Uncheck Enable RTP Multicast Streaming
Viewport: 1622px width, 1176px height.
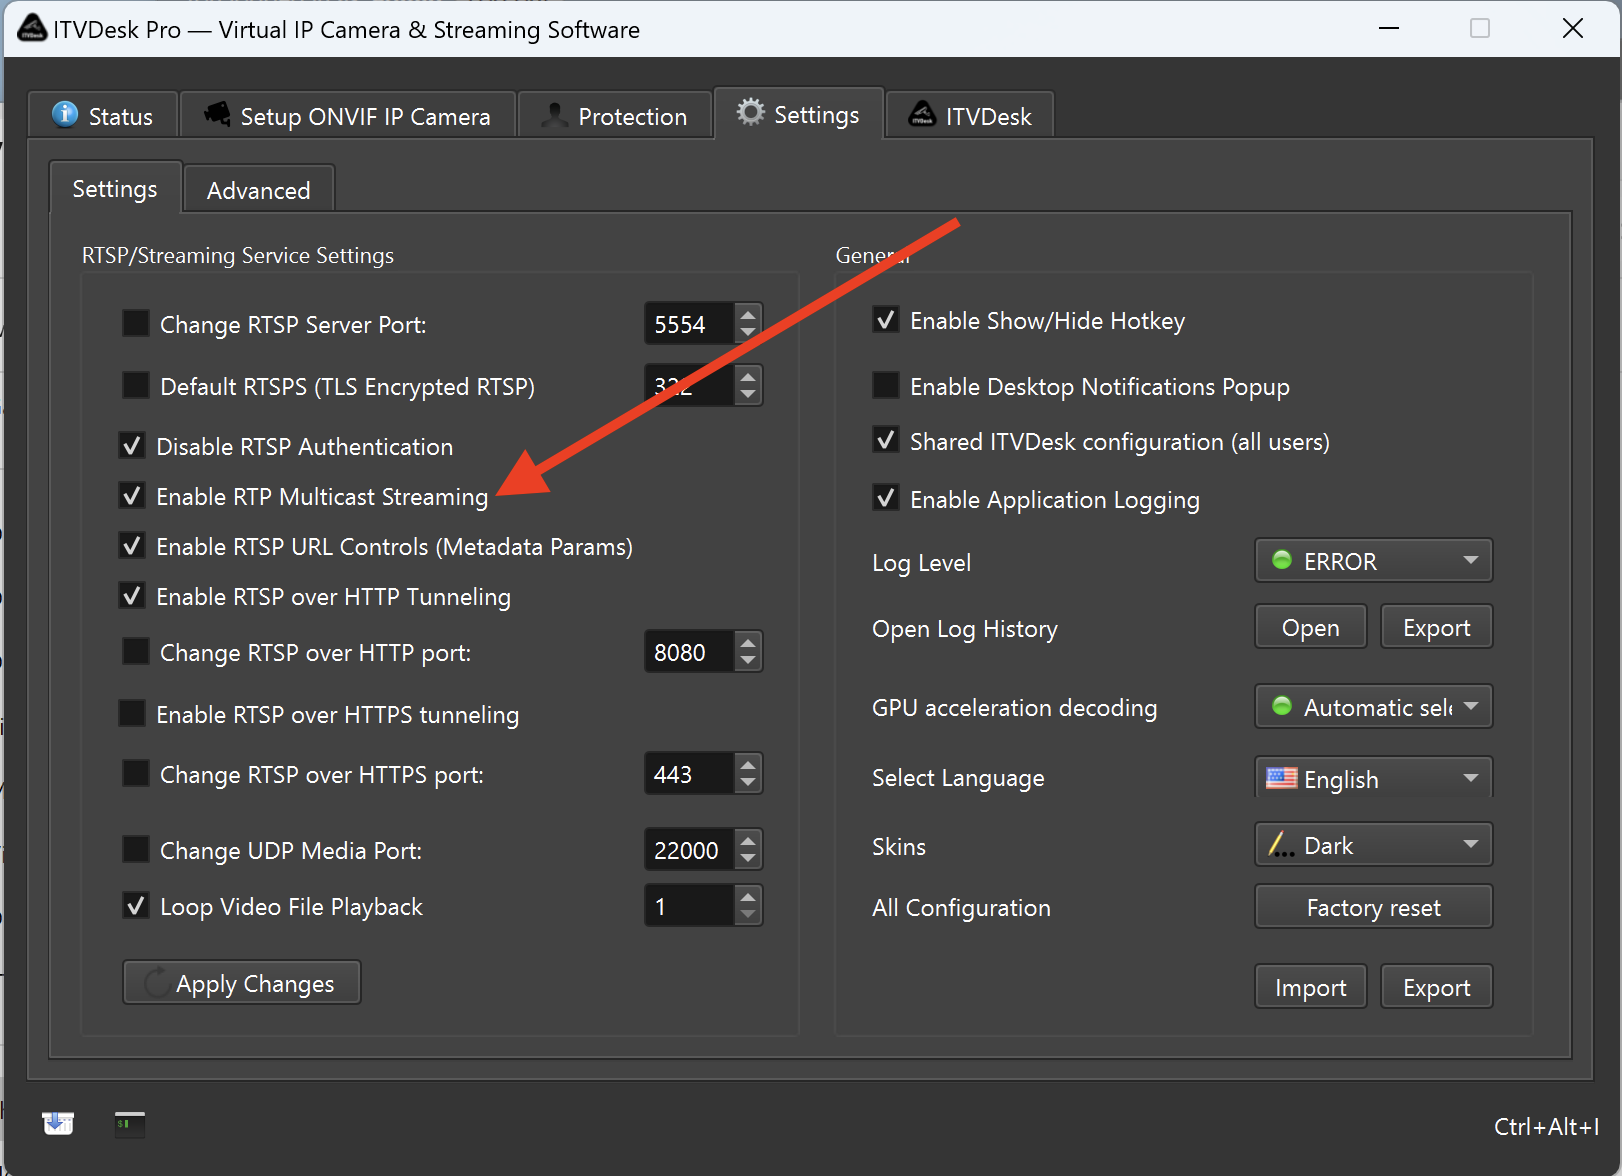[132, 496]
